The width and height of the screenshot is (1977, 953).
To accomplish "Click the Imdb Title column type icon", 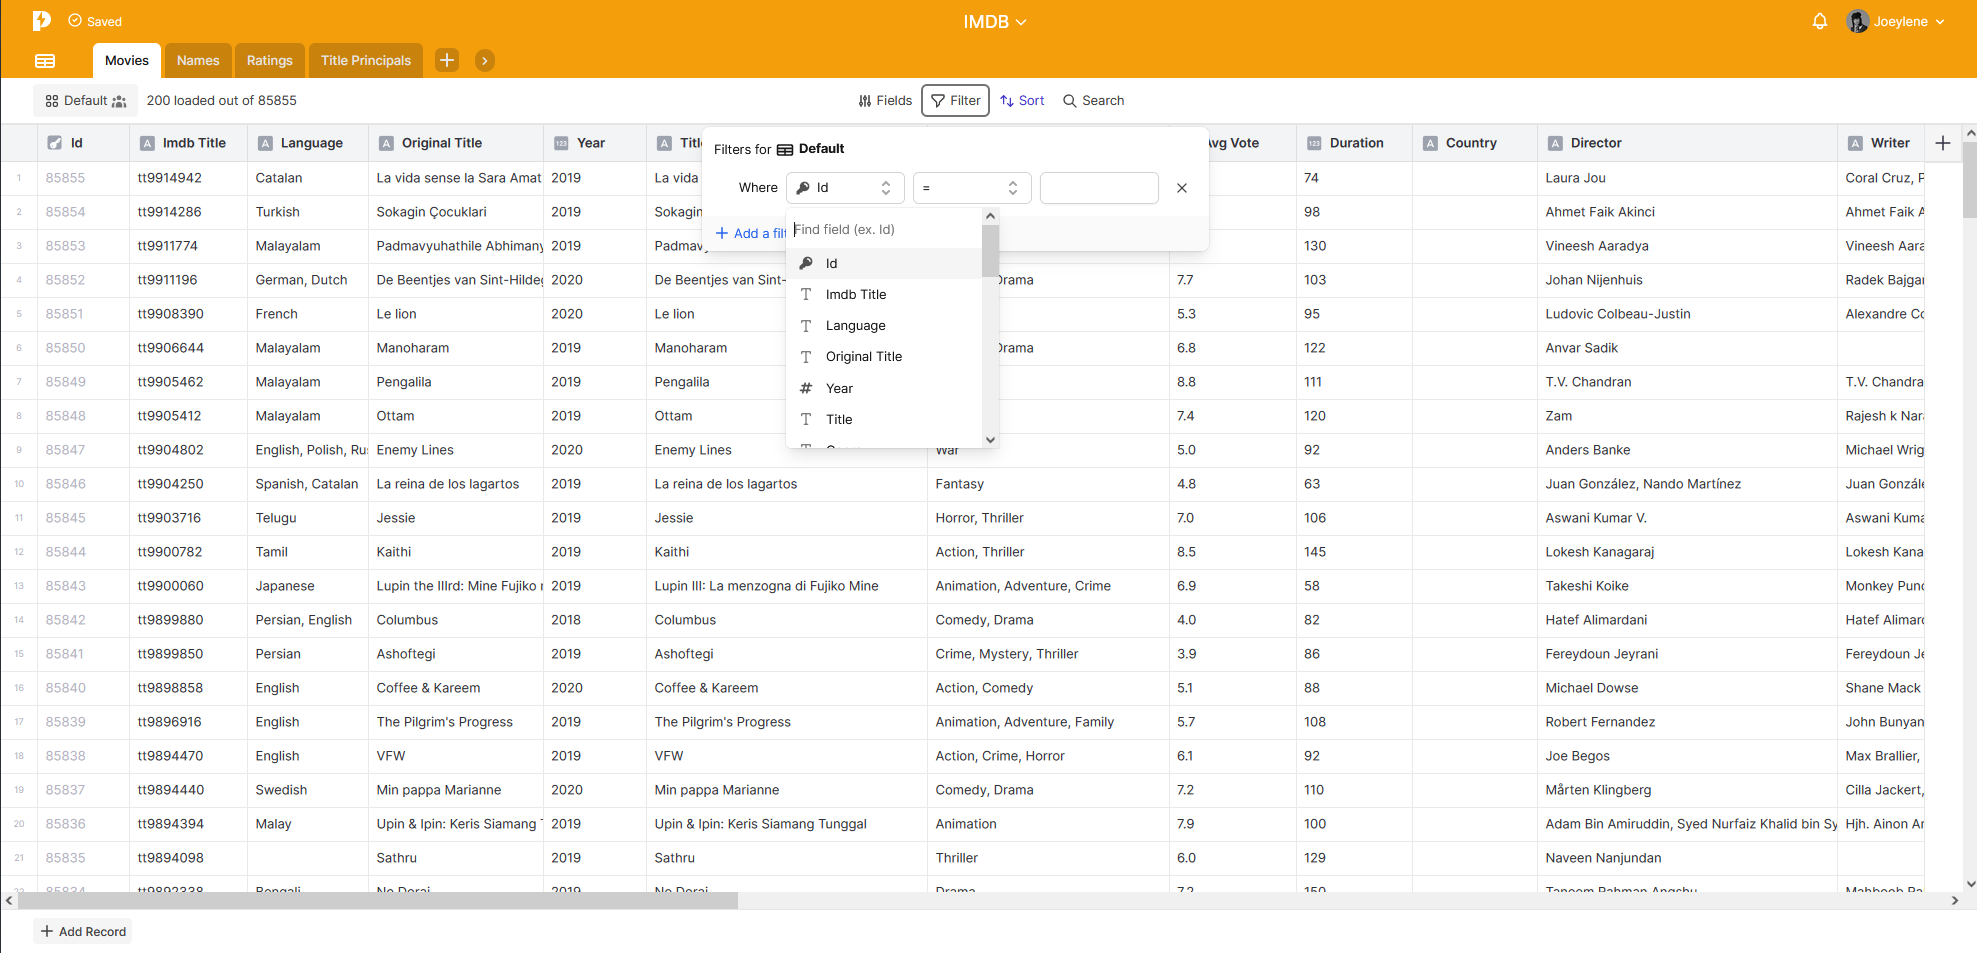I will 147,143.
